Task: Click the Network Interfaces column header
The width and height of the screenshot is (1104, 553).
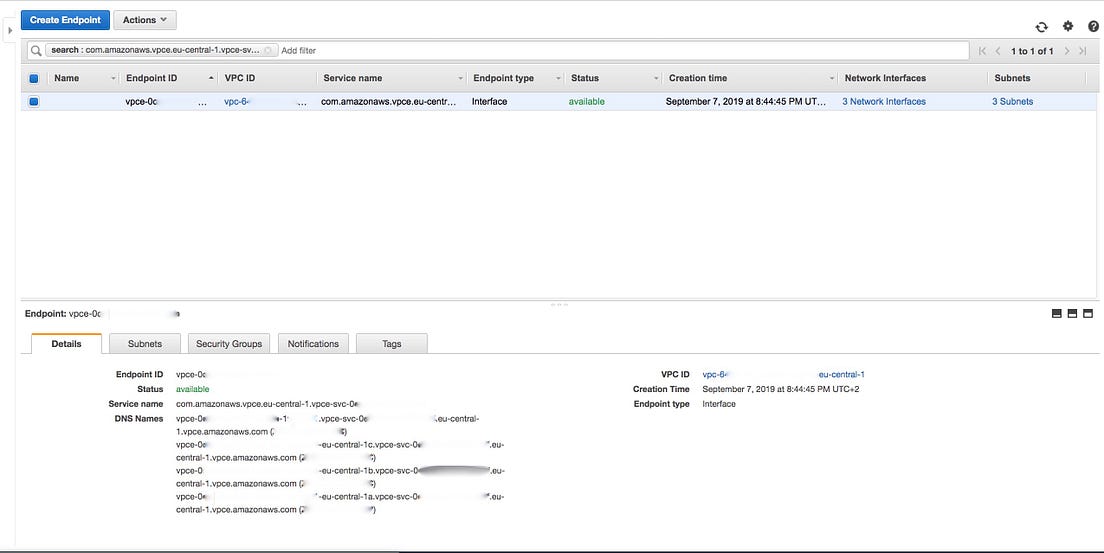Action: (885, 78)
